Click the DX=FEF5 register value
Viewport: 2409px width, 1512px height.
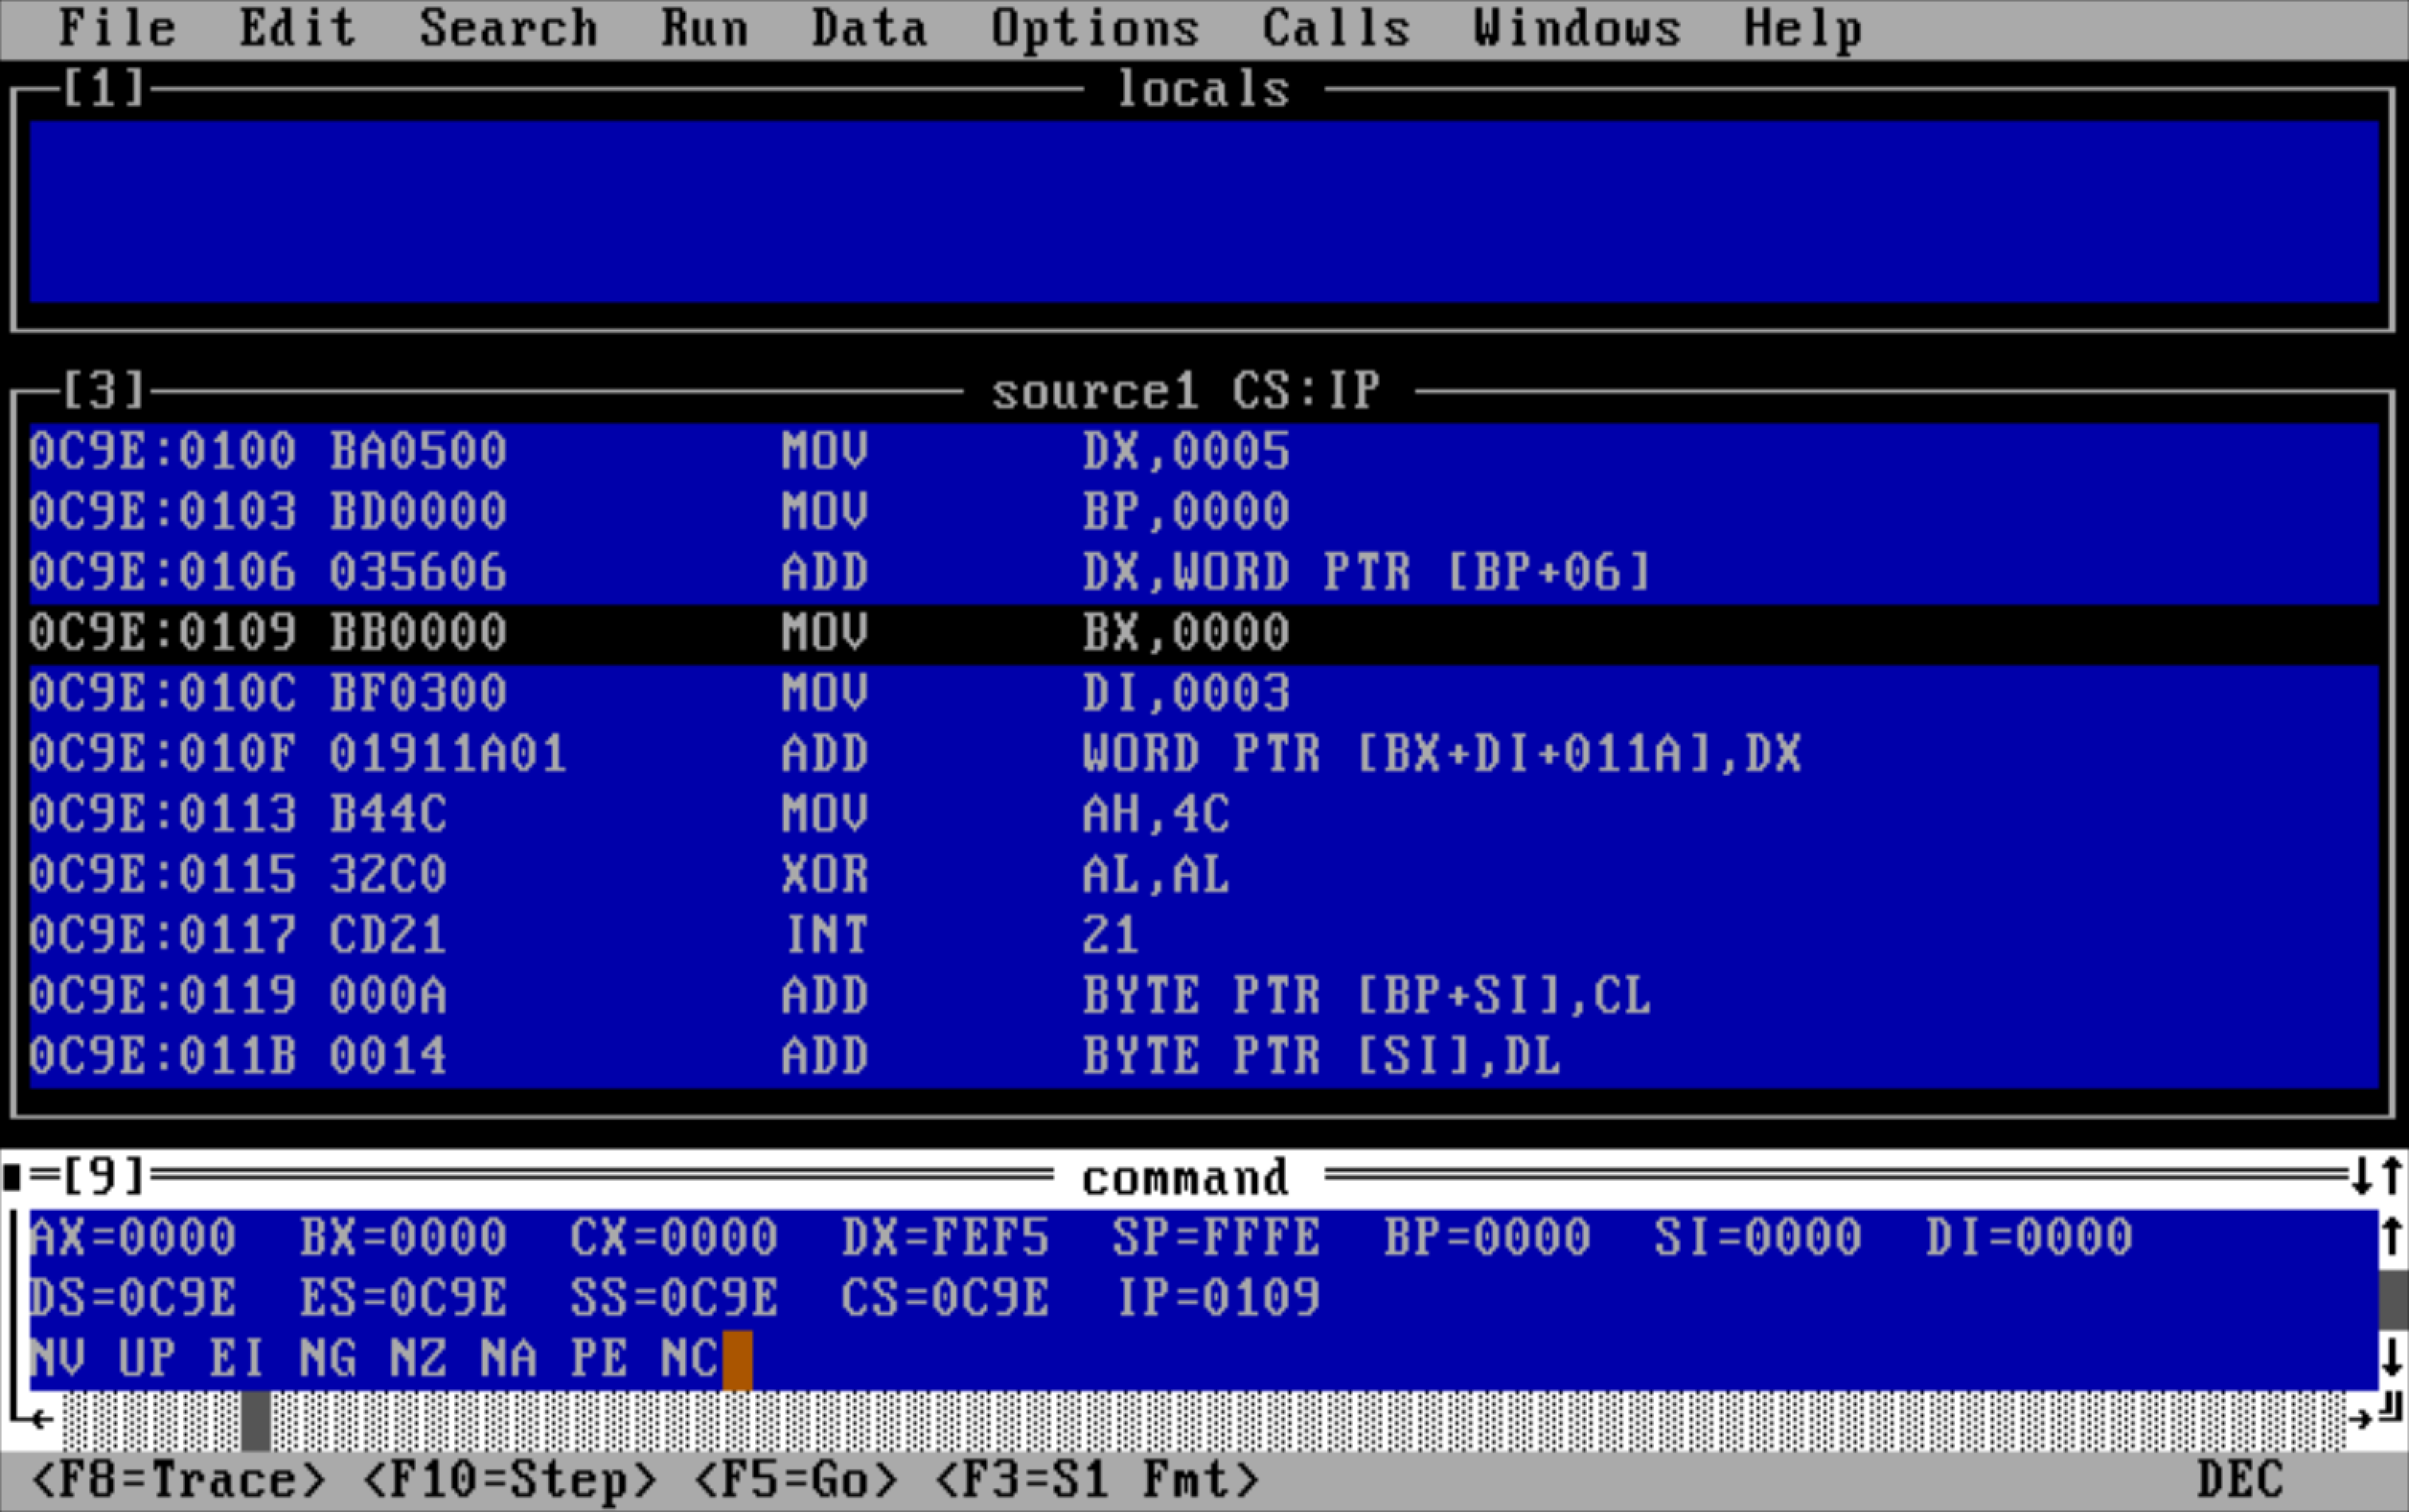945,1238
